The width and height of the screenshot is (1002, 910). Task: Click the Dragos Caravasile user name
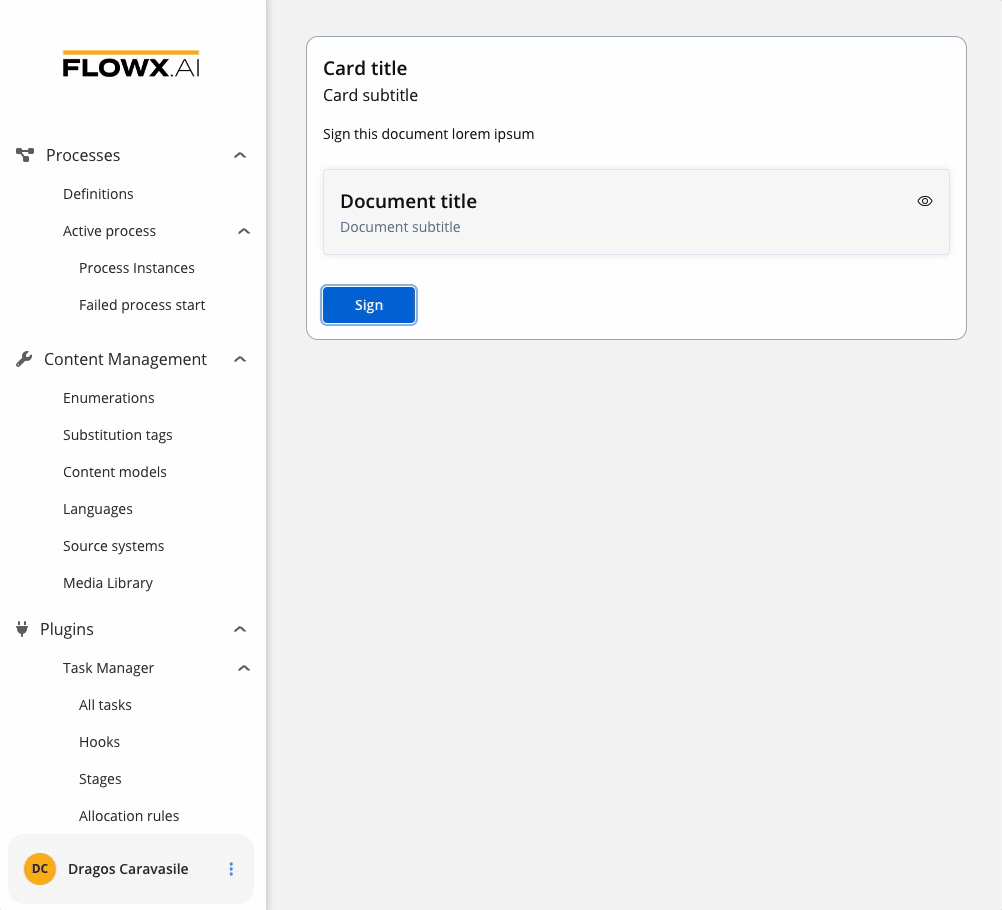click(x=128, y=869)
